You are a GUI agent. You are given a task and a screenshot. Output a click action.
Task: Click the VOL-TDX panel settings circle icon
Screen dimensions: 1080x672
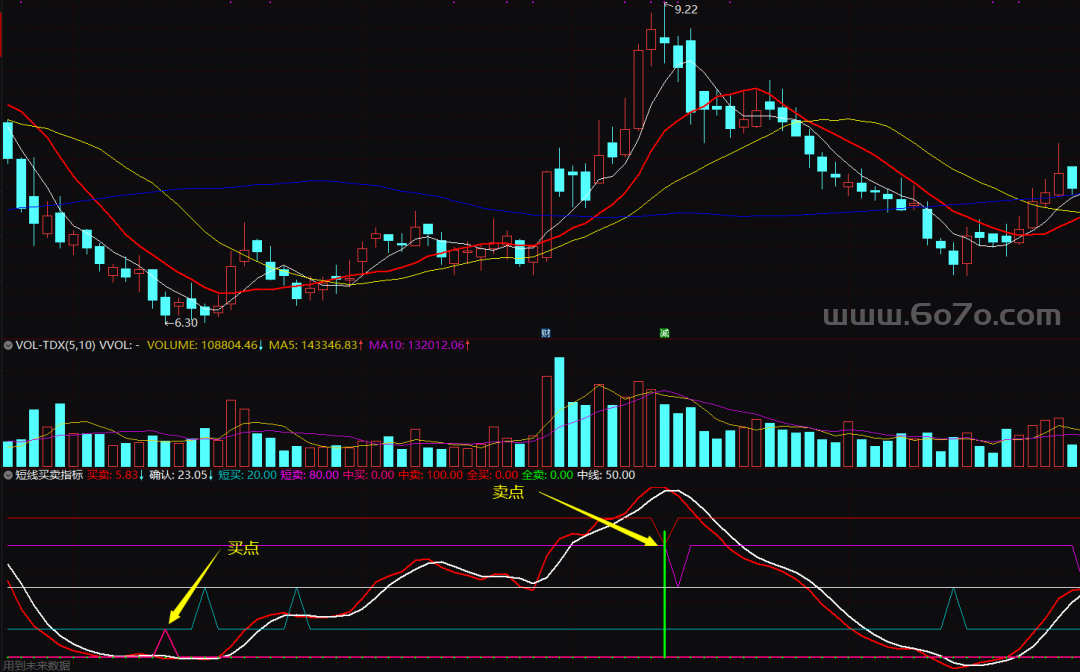[x=9, y=345]
